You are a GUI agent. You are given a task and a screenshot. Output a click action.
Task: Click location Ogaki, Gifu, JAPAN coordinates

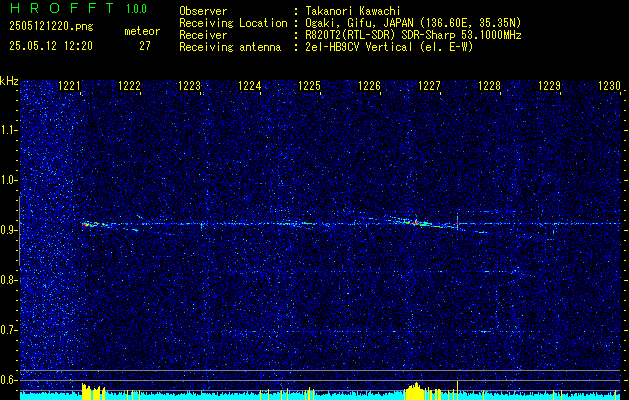[x=413, y=23]
